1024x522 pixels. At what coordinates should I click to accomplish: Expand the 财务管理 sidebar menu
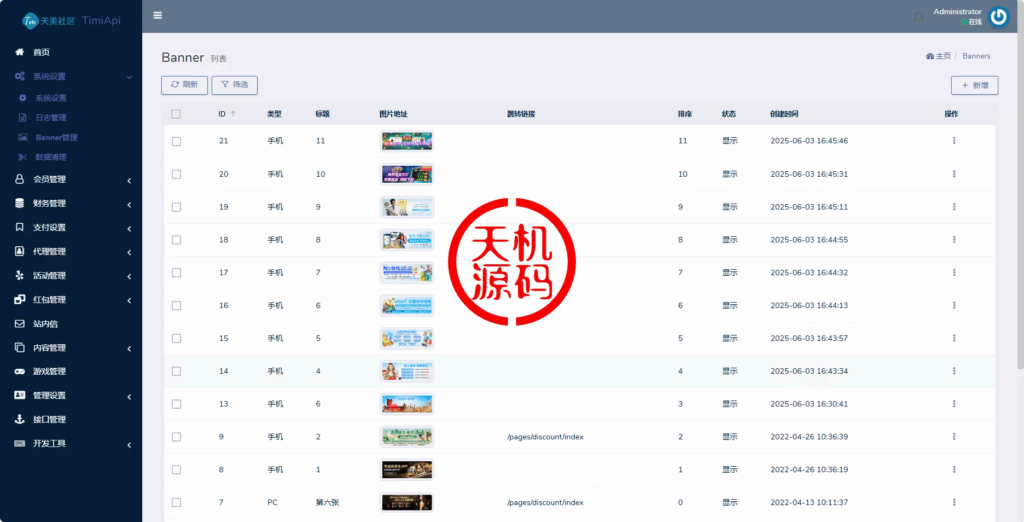70,204
